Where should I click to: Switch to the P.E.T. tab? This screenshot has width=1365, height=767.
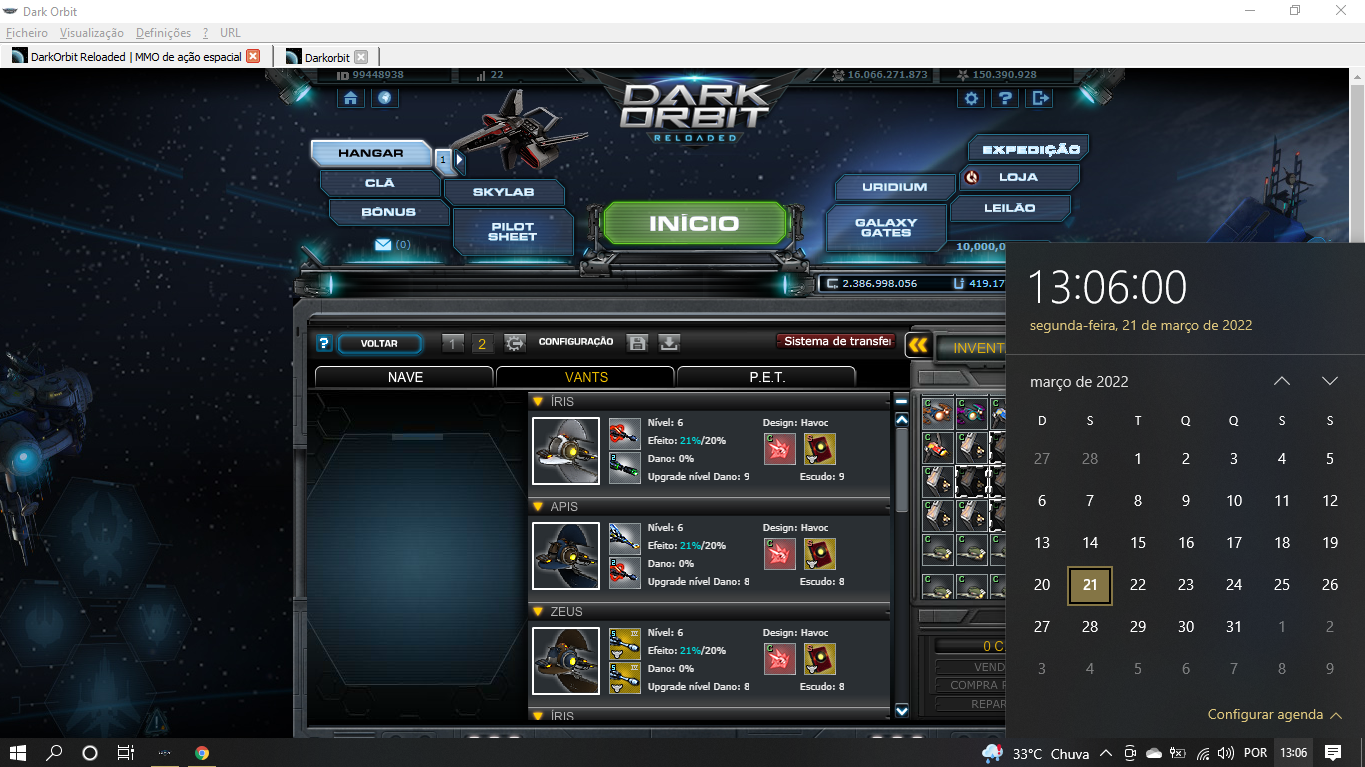tap(767, 377)
